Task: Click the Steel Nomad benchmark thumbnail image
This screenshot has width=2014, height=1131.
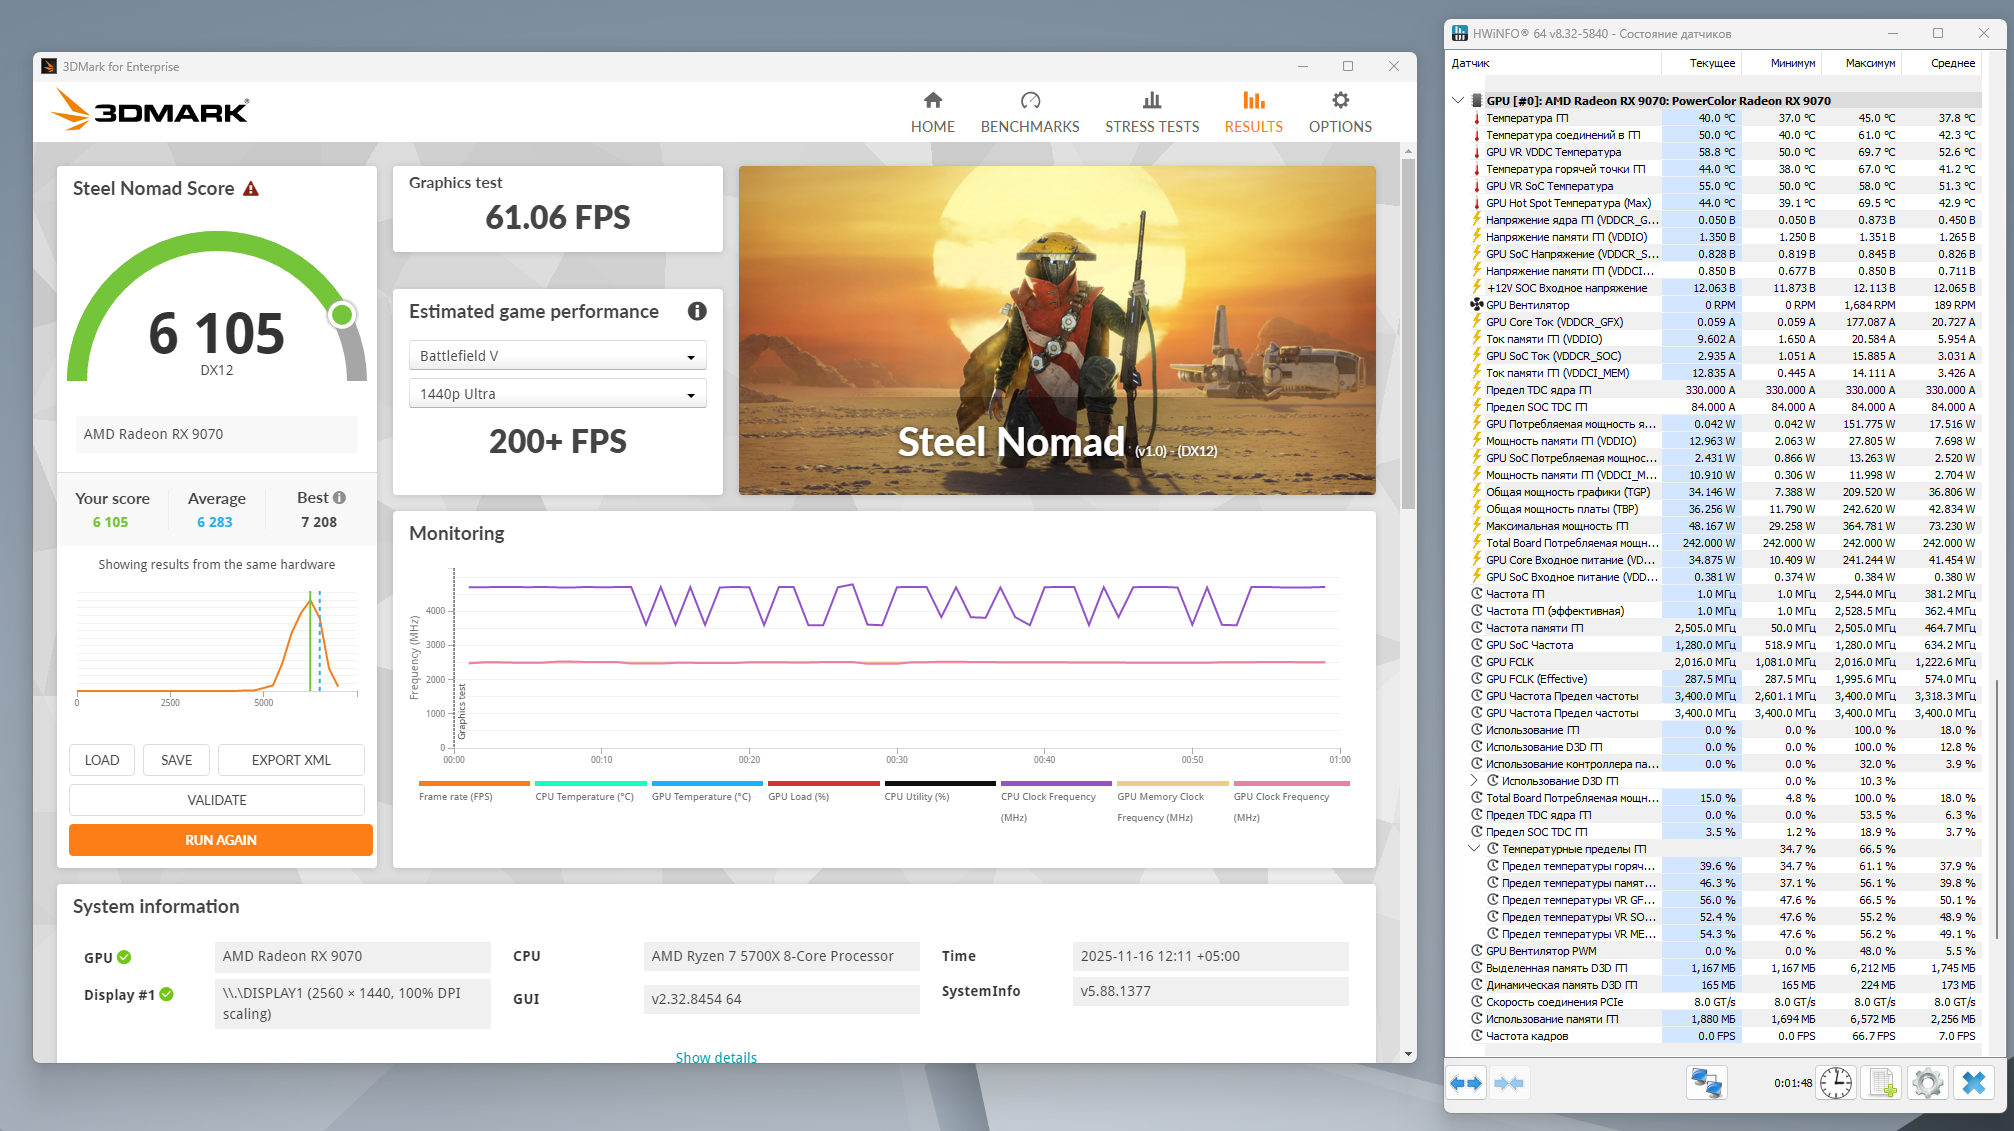Action: pos(1057,330)
